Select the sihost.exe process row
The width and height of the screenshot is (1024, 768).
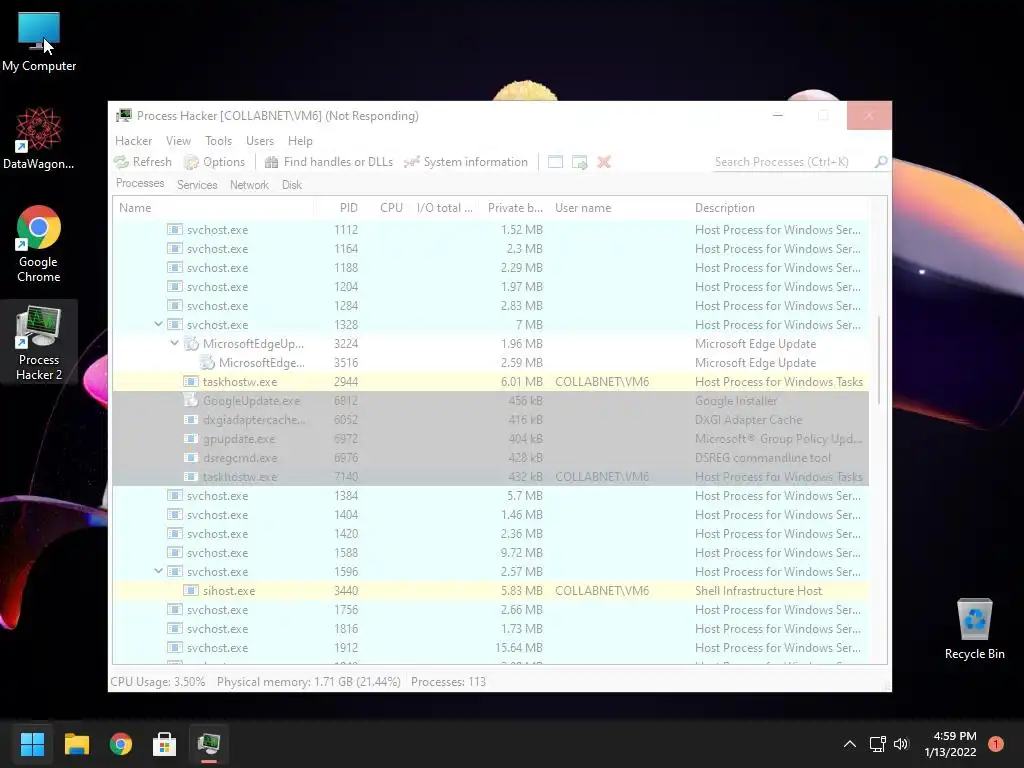[x=490, y=590]
